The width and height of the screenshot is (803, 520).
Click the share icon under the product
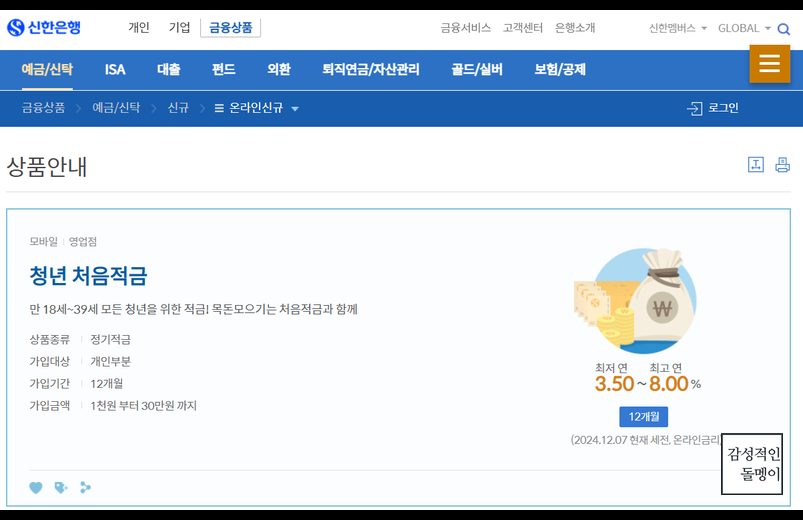coord(86,487)
